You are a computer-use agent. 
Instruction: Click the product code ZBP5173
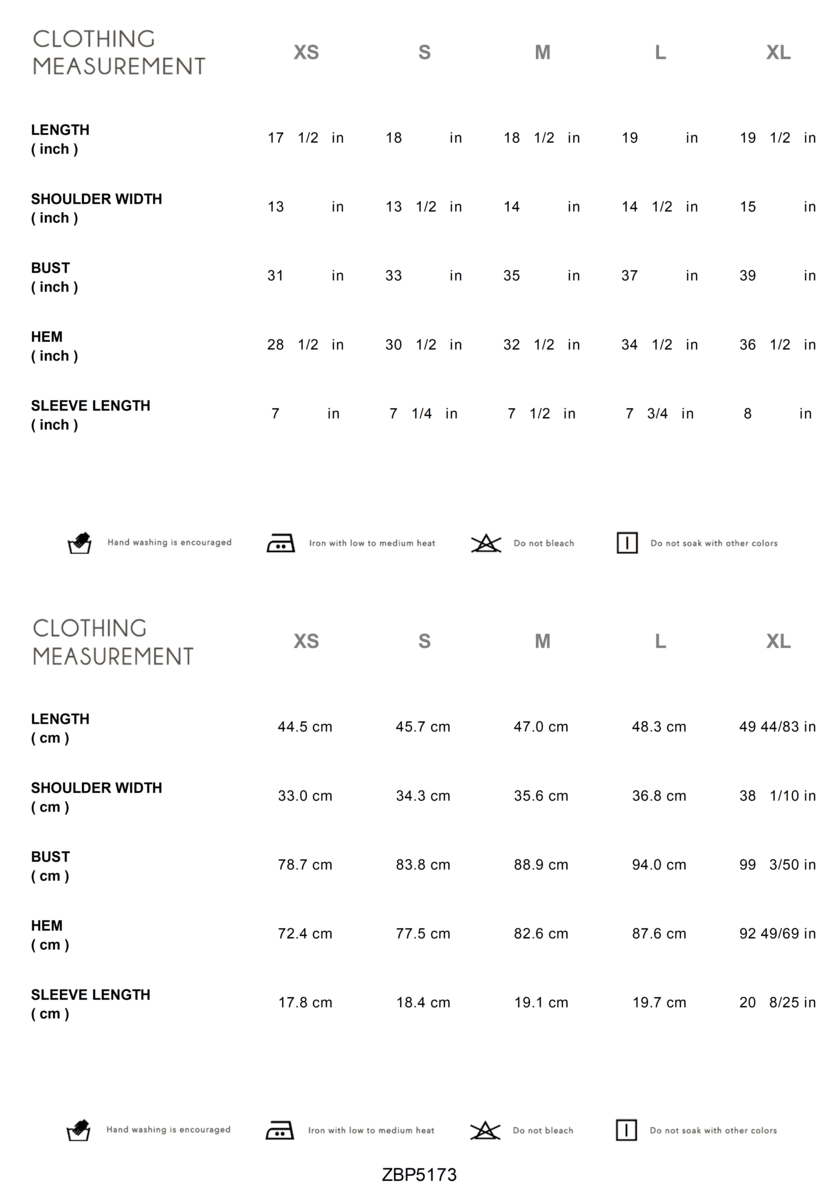(x=419, y=1175)
